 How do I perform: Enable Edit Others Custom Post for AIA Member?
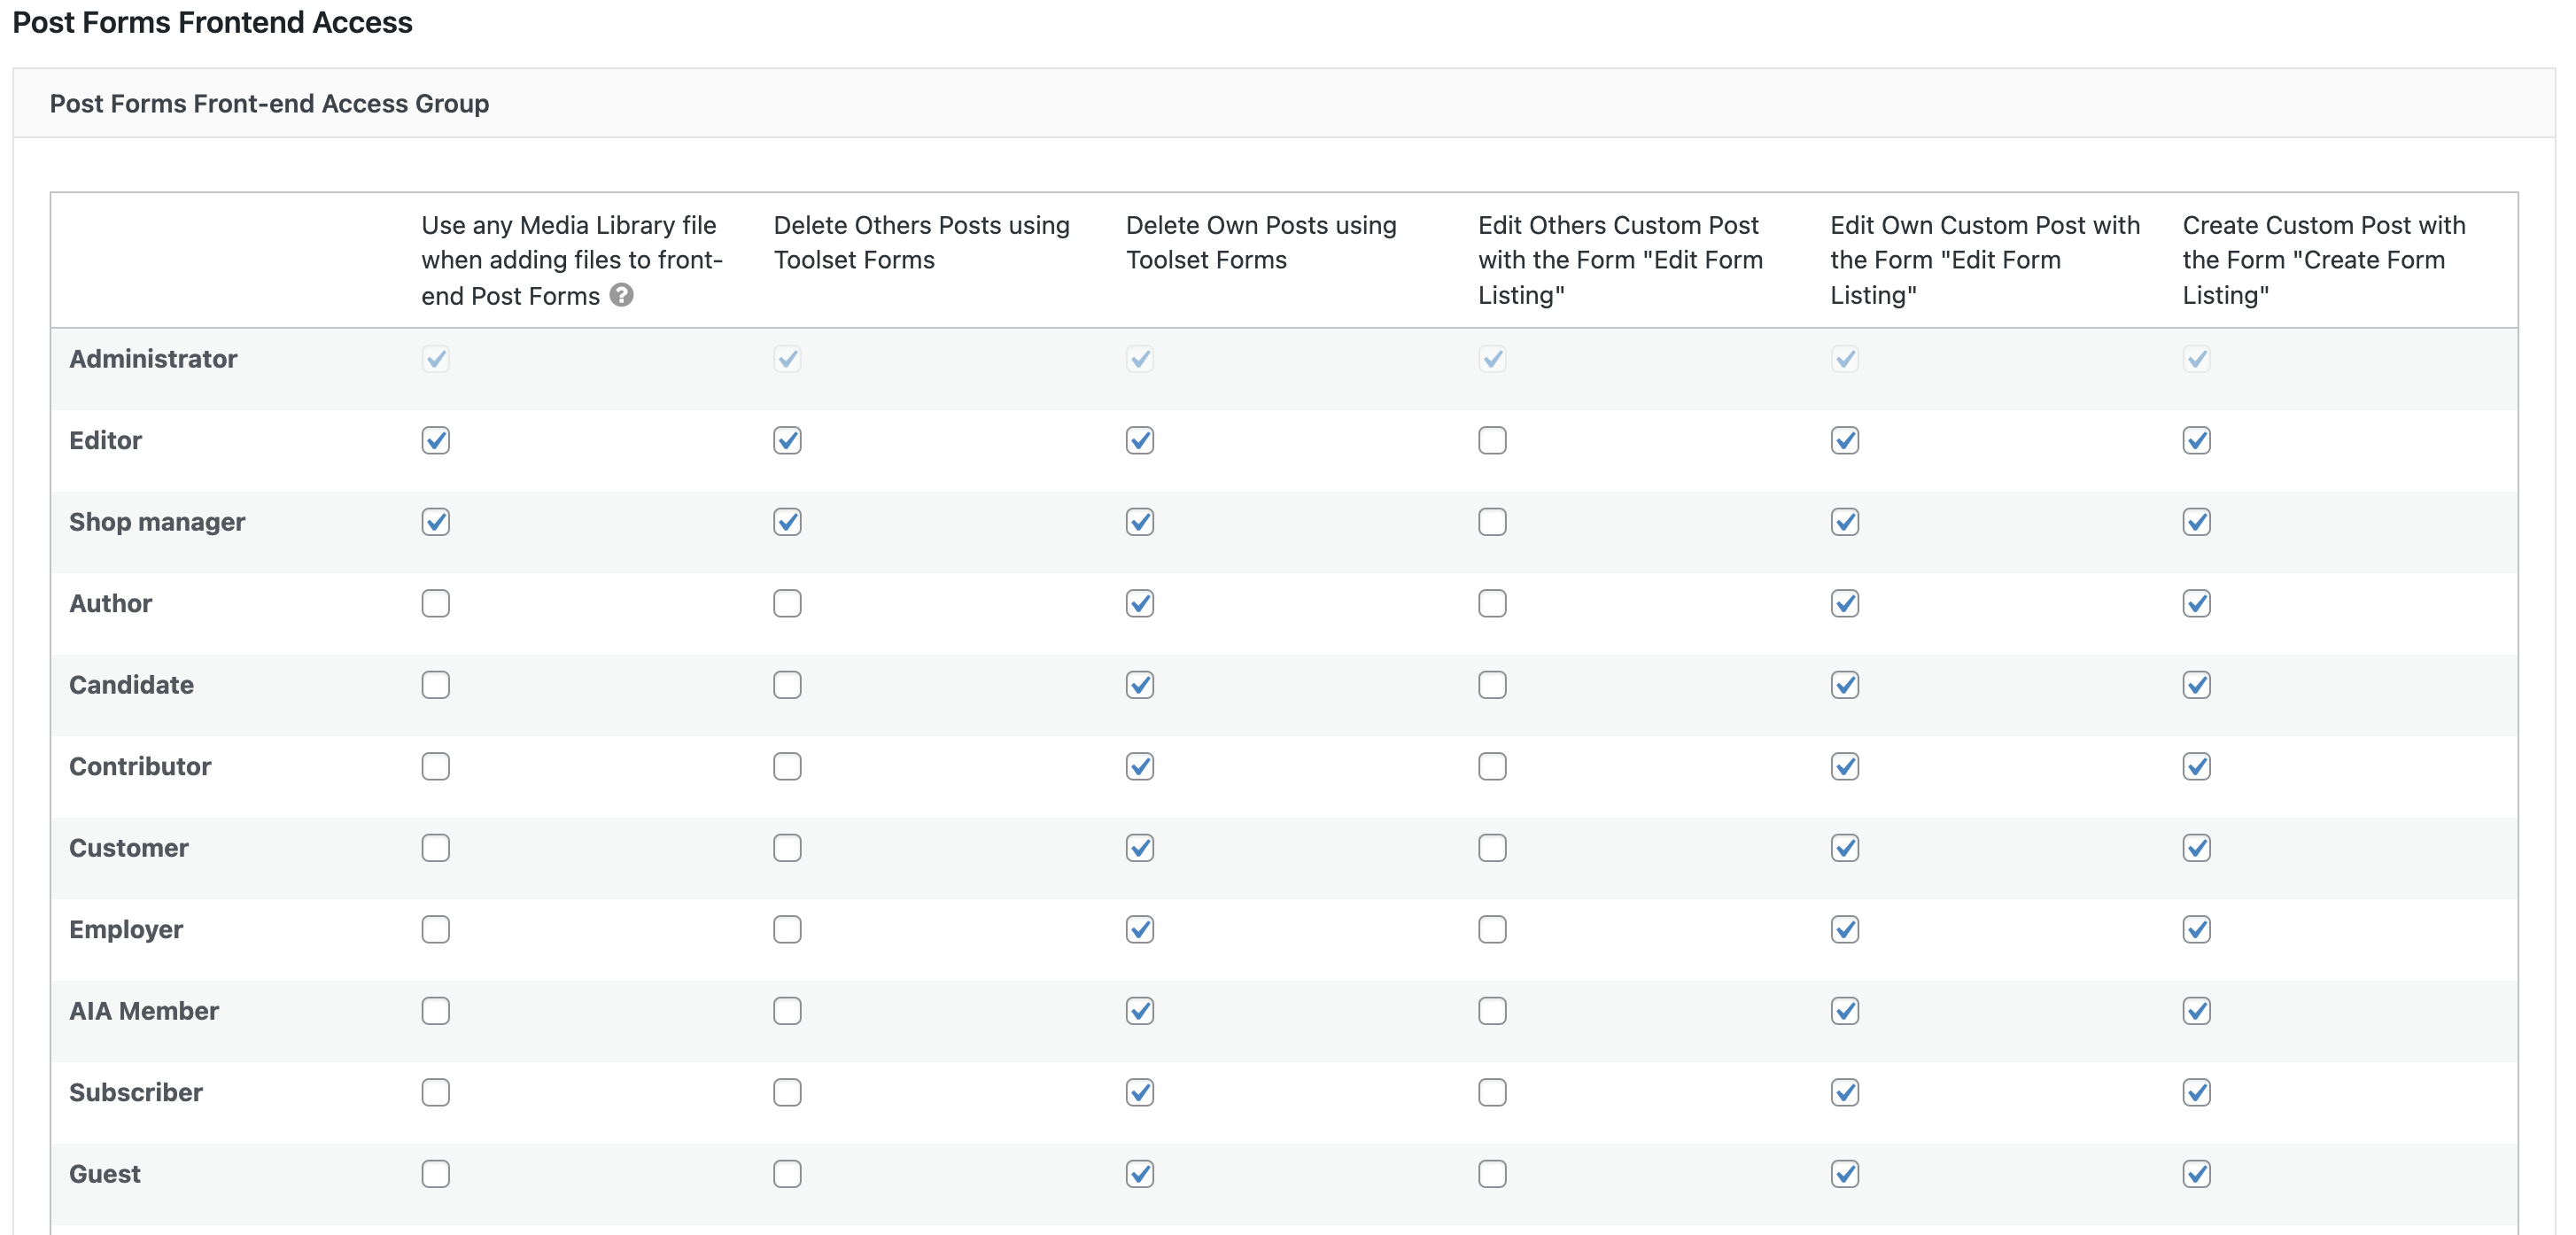pos(1492,1011)
